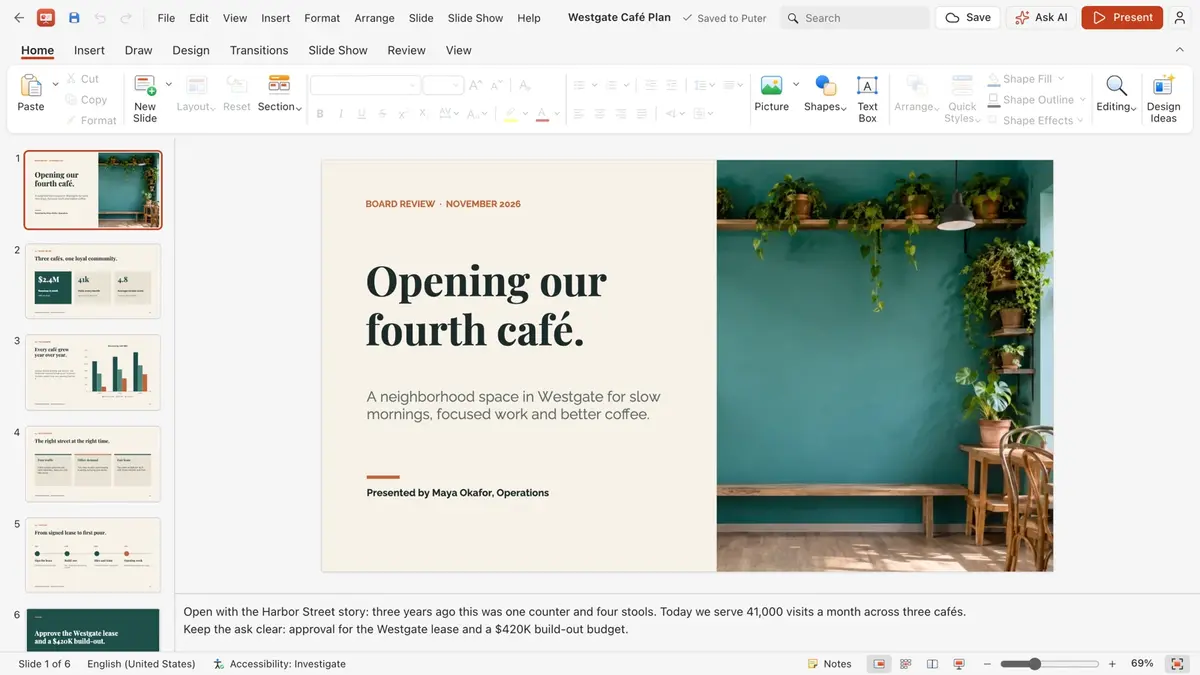Switch to the Review tab
The image size is (1200, 675).
tap(406, 50)
